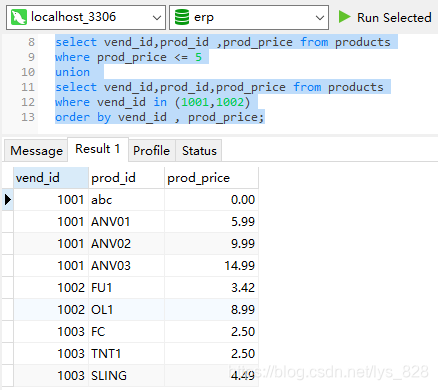Image resolution: width=438 pixels, height=390 pixels.
Task: Select the current-row arrow indicator for the abc row
Action: (x=8, y=200)
